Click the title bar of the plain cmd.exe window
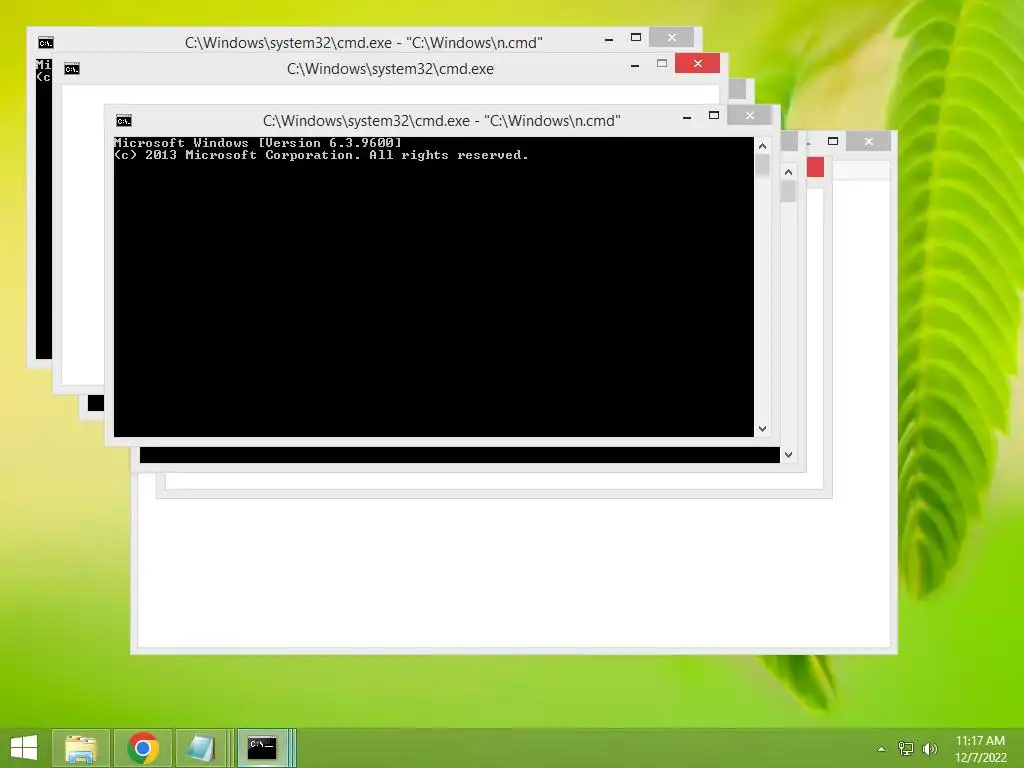The width and height of the screenshot is (1024, 768). click(390, 69)
